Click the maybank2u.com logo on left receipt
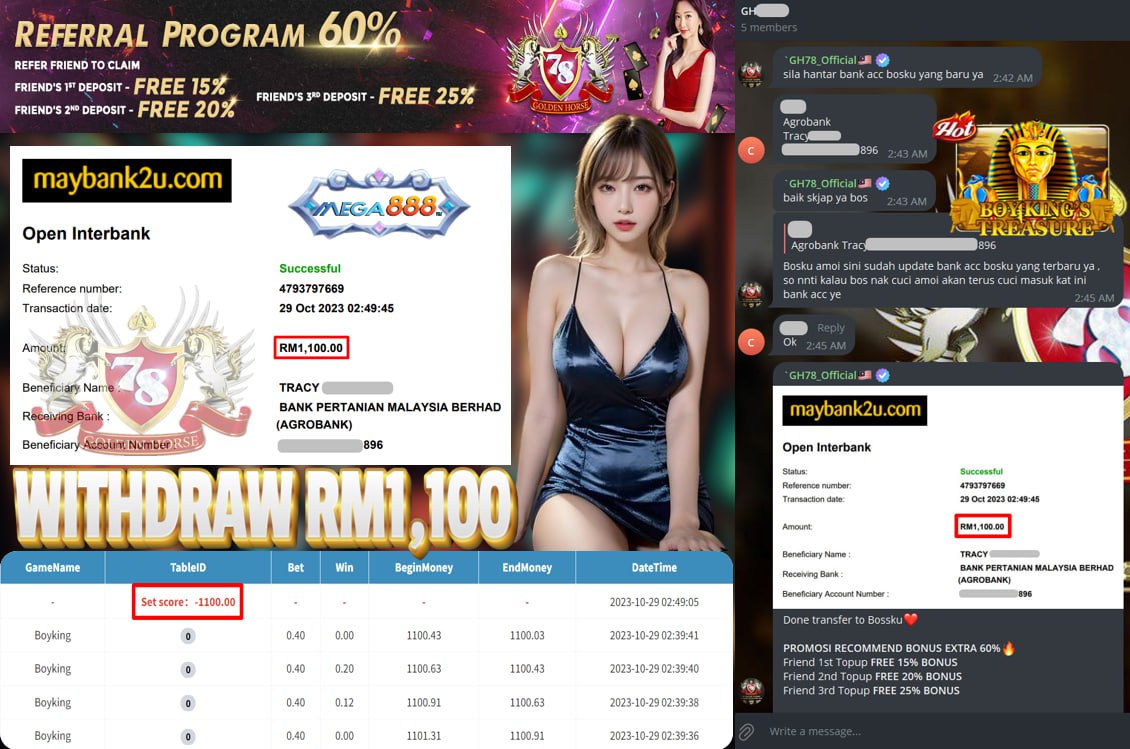 tap(127, 180)
